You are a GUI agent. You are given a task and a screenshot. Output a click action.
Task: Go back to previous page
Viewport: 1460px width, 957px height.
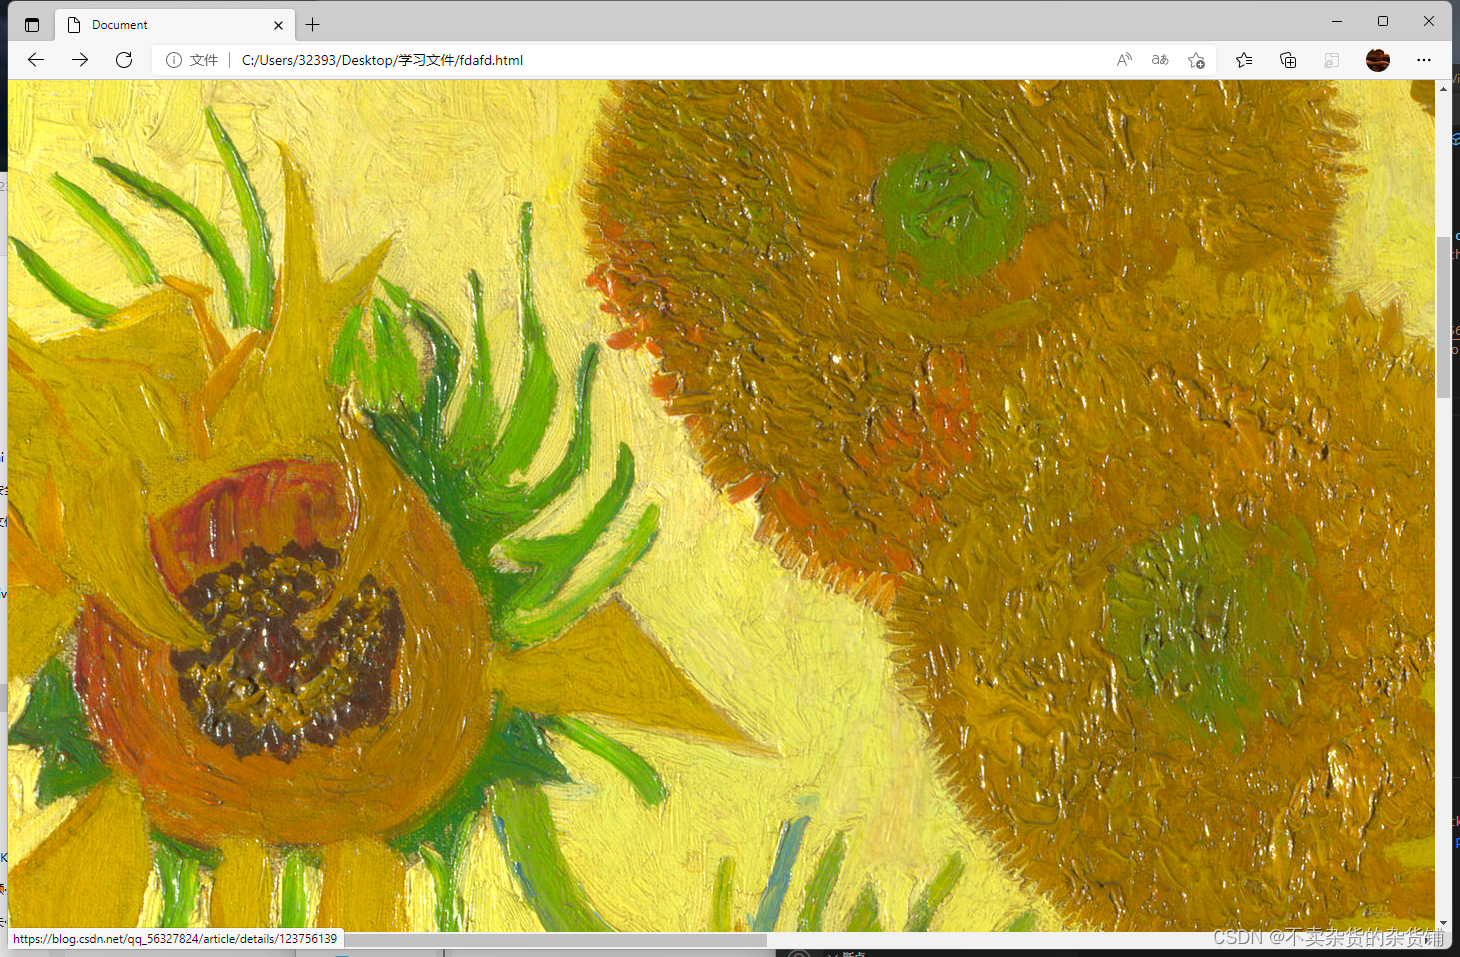coord(36,60)
